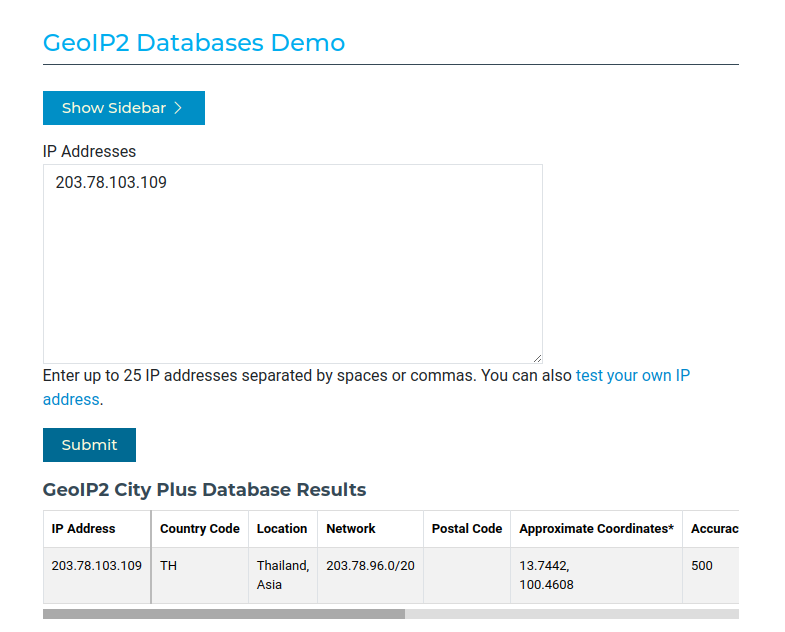Click the Thailand, Asia location cell

(282, 575)
